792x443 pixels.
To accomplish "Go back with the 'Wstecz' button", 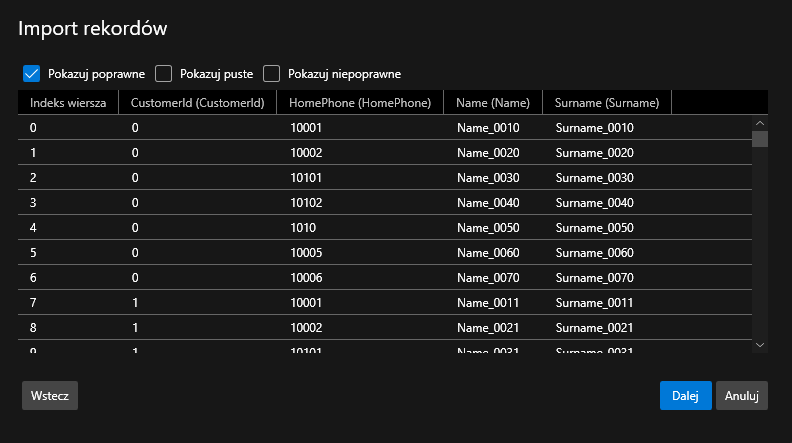I will click(x=50, y=395).
